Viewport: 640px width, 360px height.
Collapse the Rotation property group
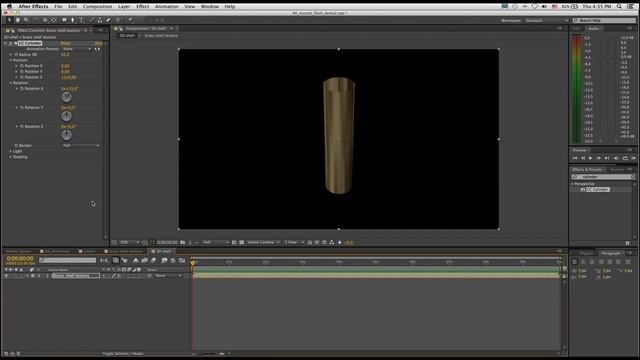11,83
